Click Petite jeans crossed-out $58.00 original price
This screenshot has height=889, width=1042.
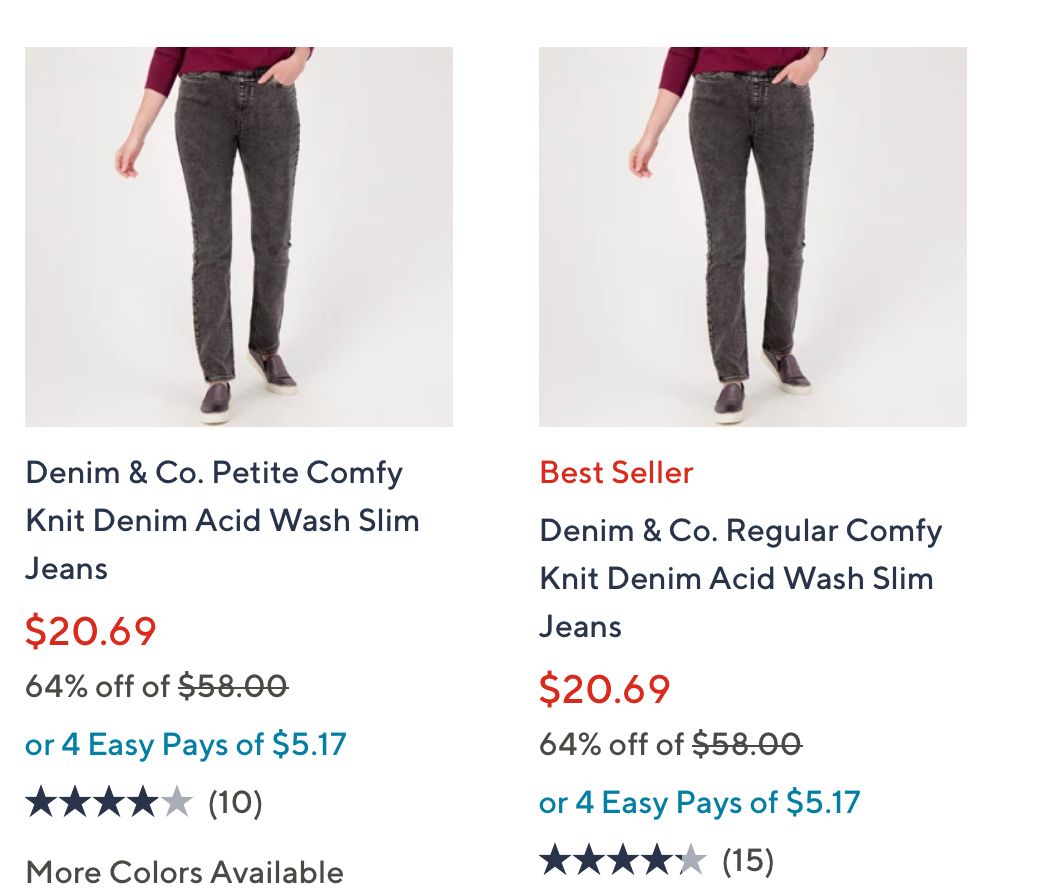[x=234, y=686]
